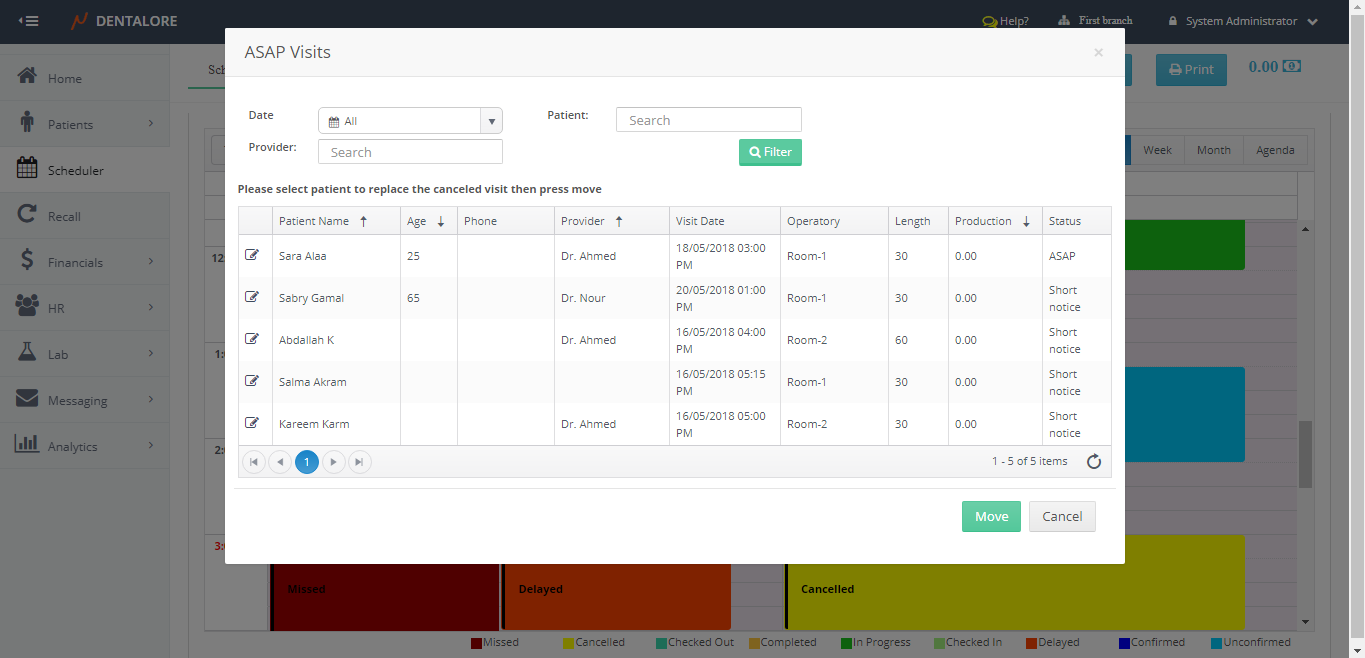
Task: Refresh the ASAP visits grid
Action: coord(1093,462)
